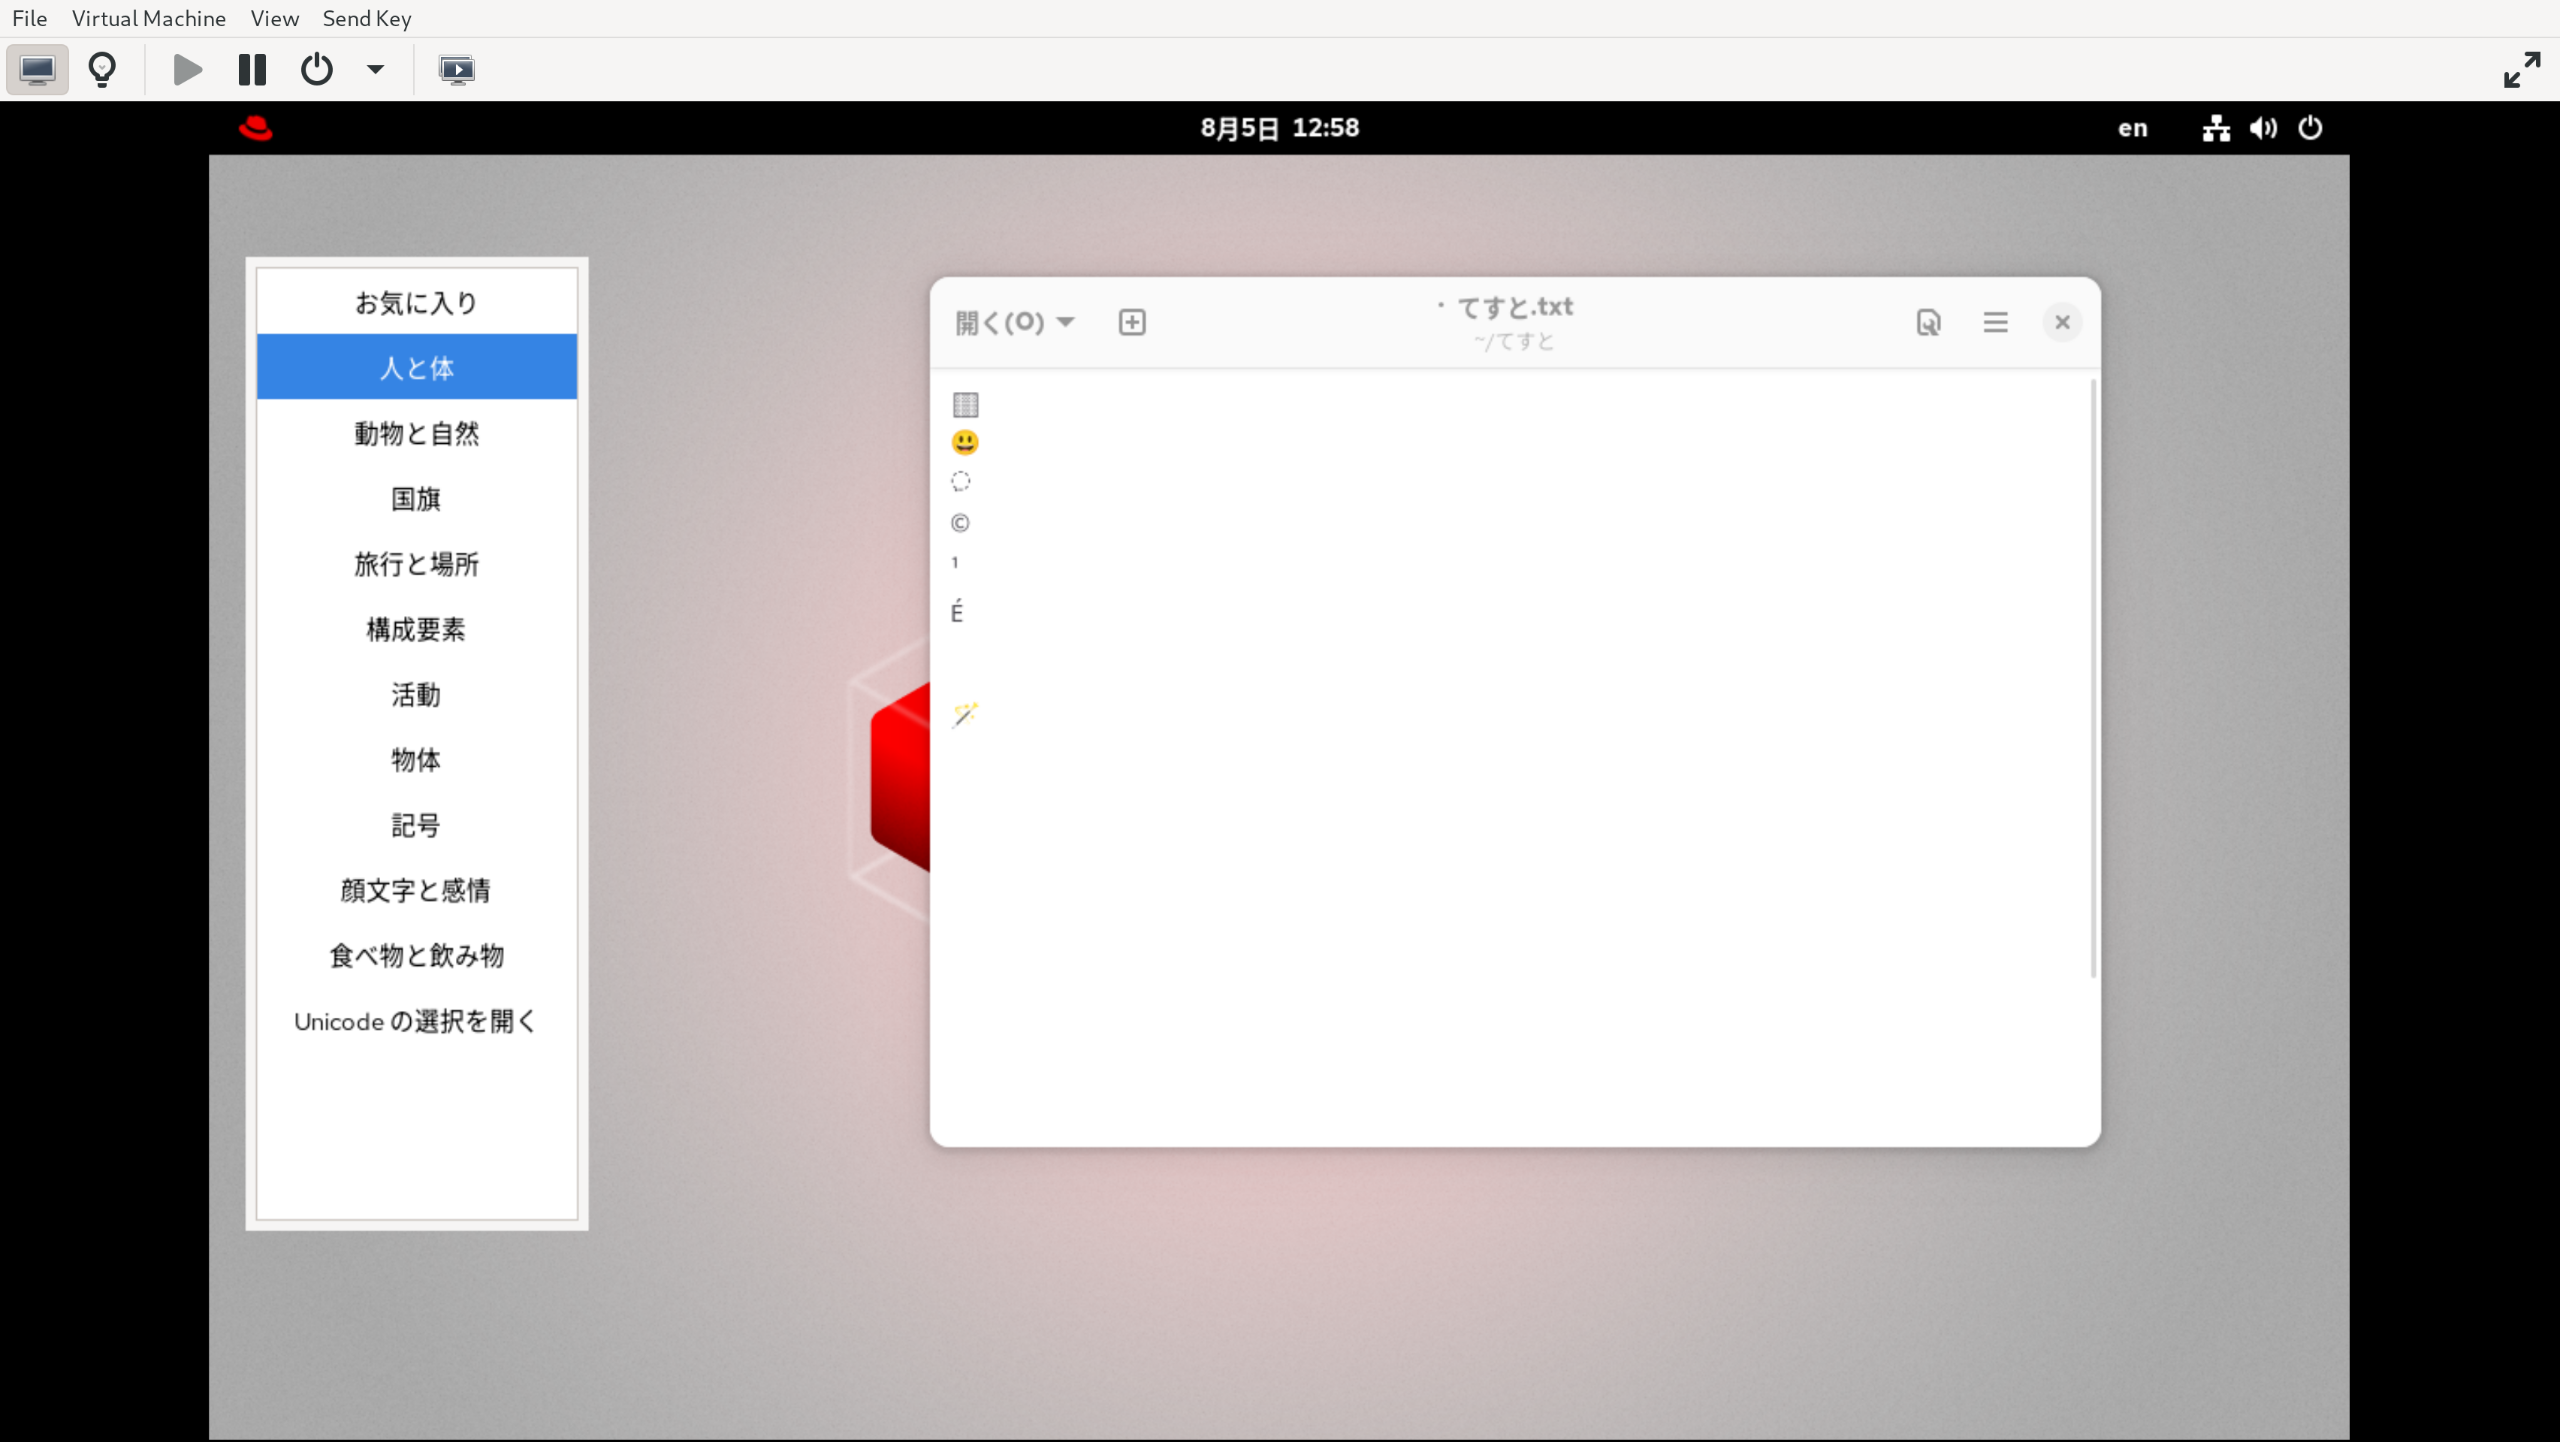Click the VM console monitor icon

37,70
